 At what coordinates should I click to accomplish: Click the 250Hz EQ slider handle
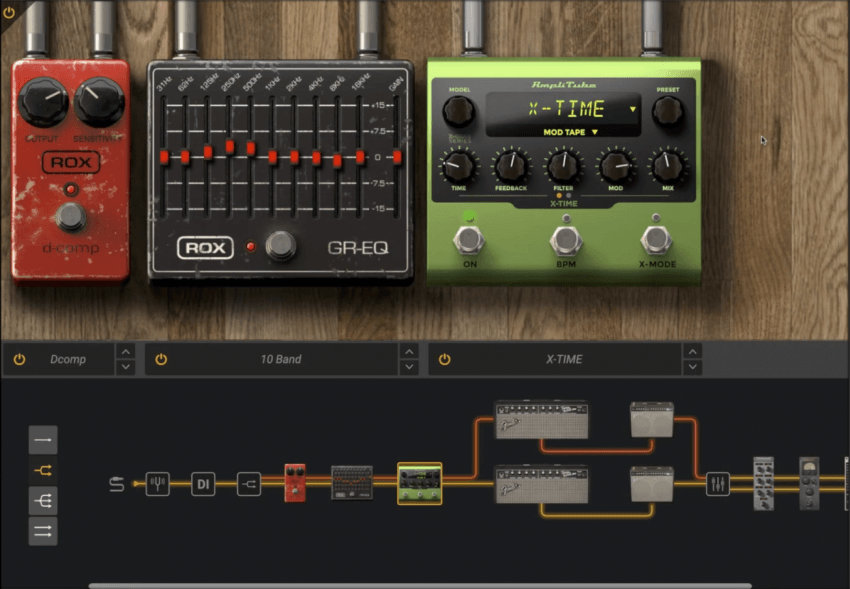click(x=230, y=147)
